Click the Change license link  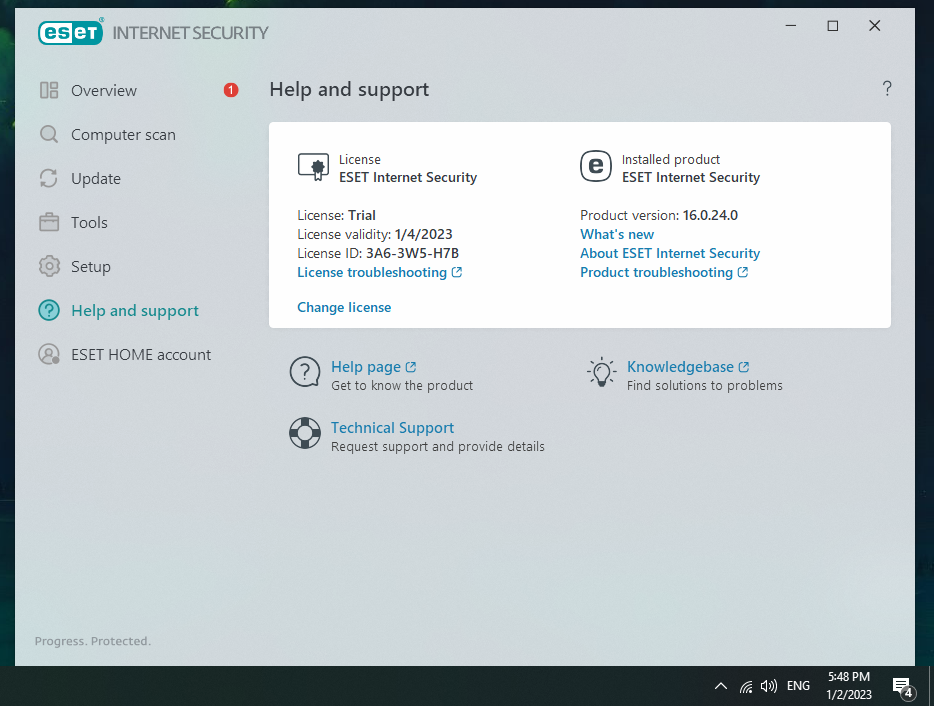344,307
